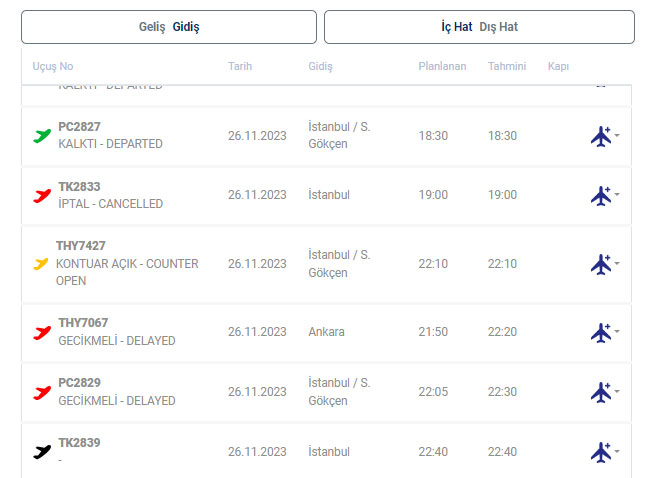
Task: Open the dropdown arrow for flight PC2829
Action: click(x=617, y=392)
